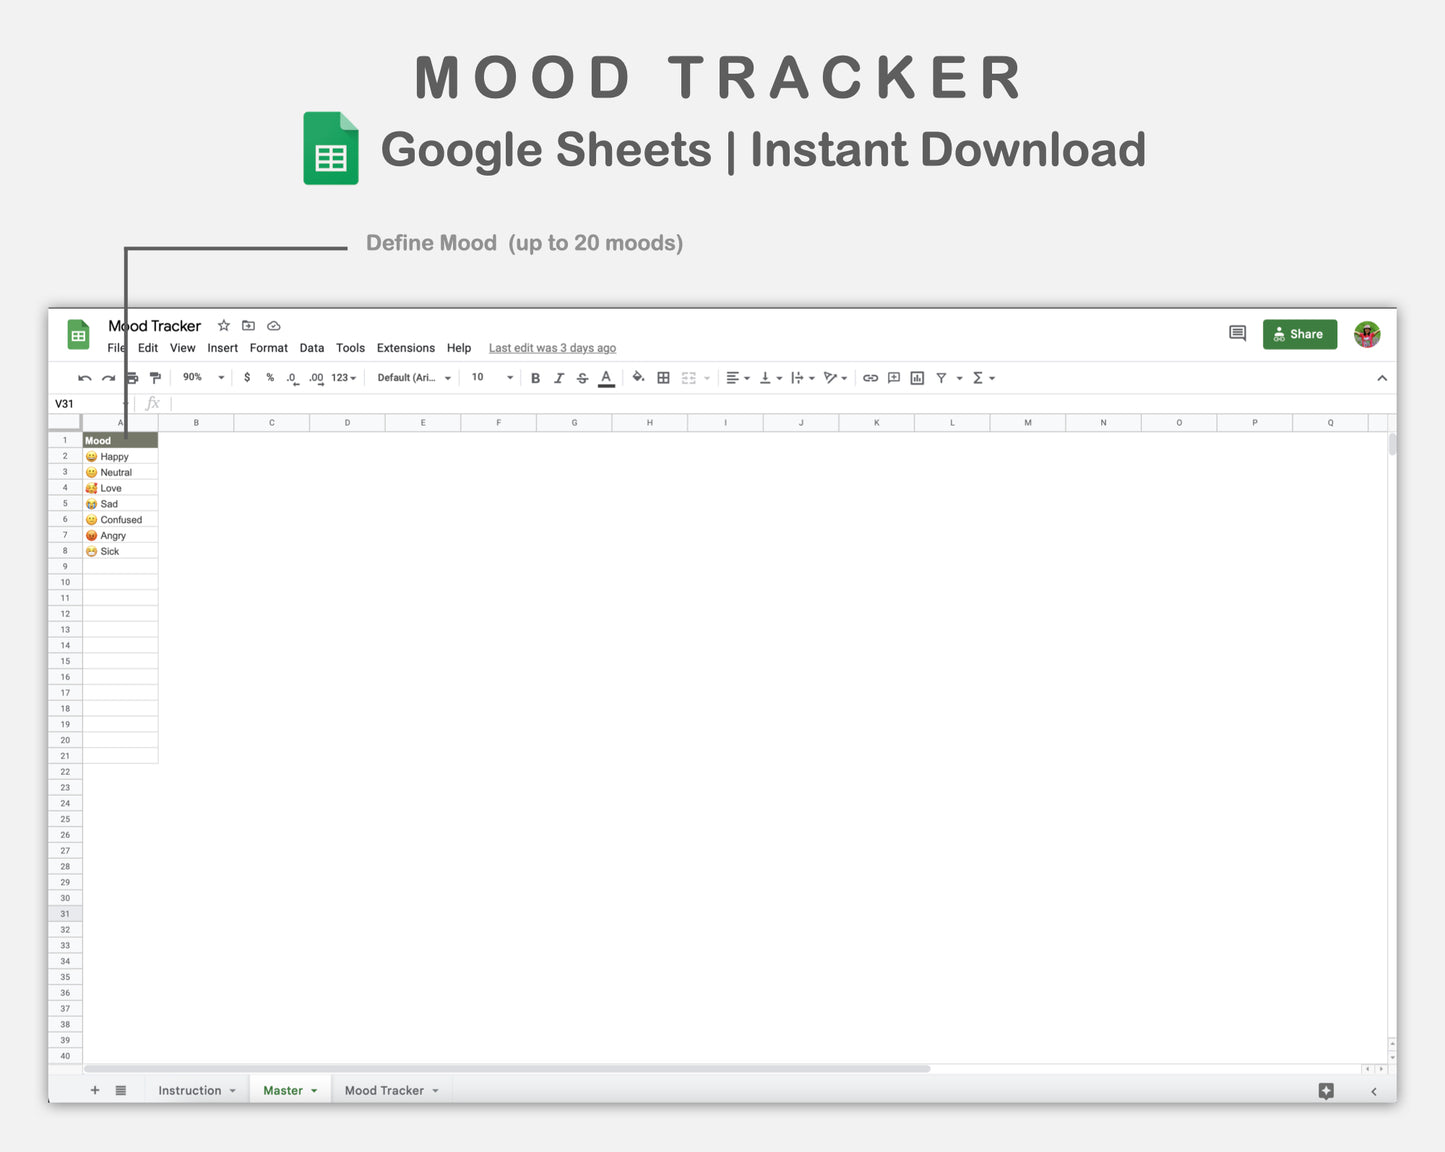
Task: Toggle strikethrough formatting
Action: tap(582, 377)
